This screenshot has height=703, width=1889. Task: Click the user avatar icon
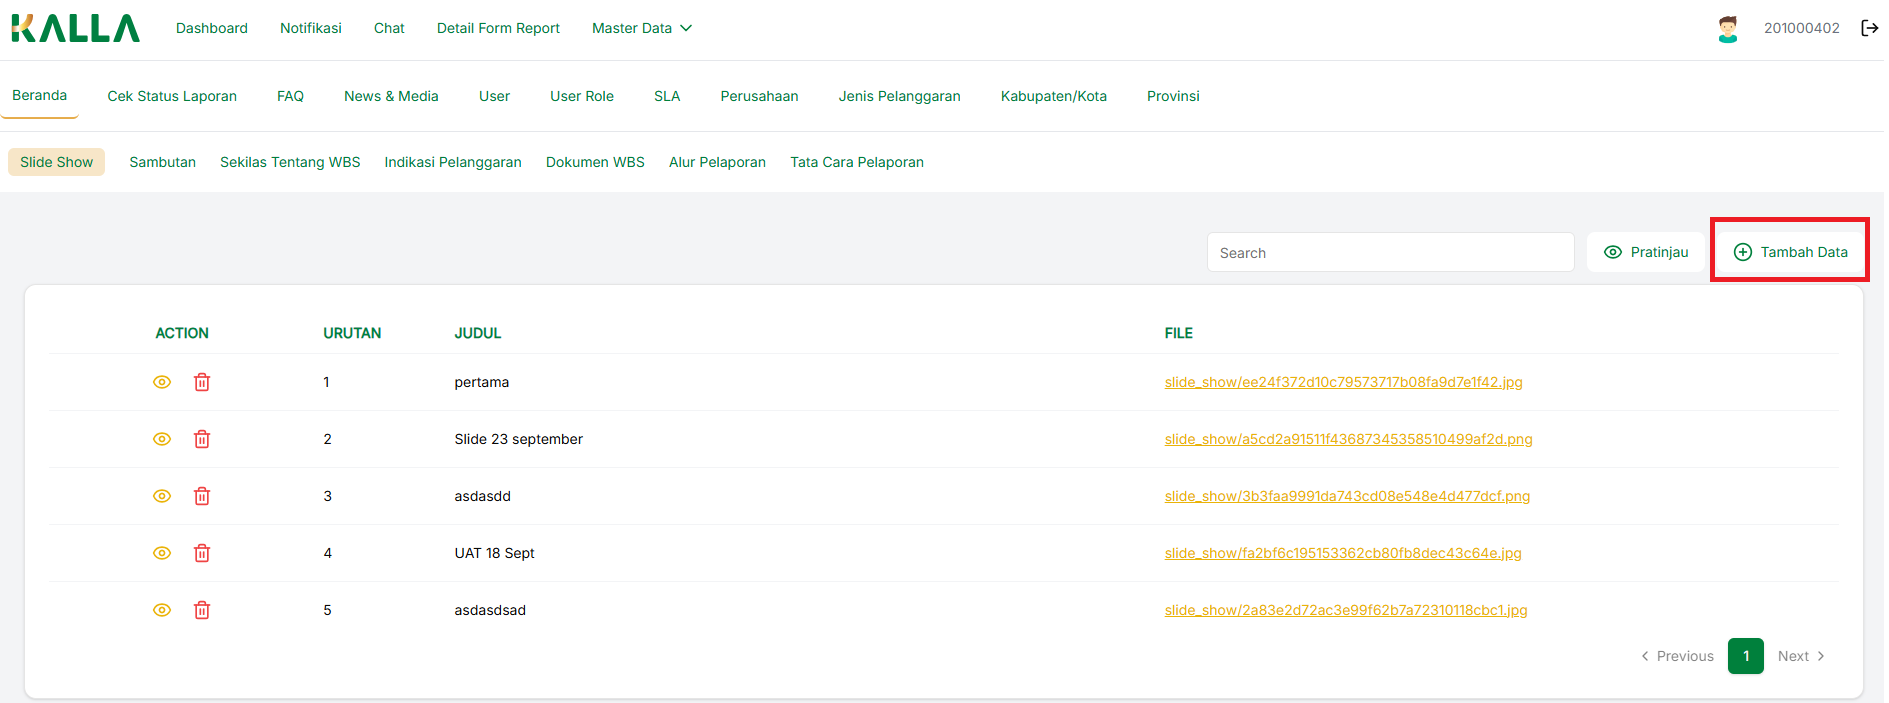point(1727,29)
